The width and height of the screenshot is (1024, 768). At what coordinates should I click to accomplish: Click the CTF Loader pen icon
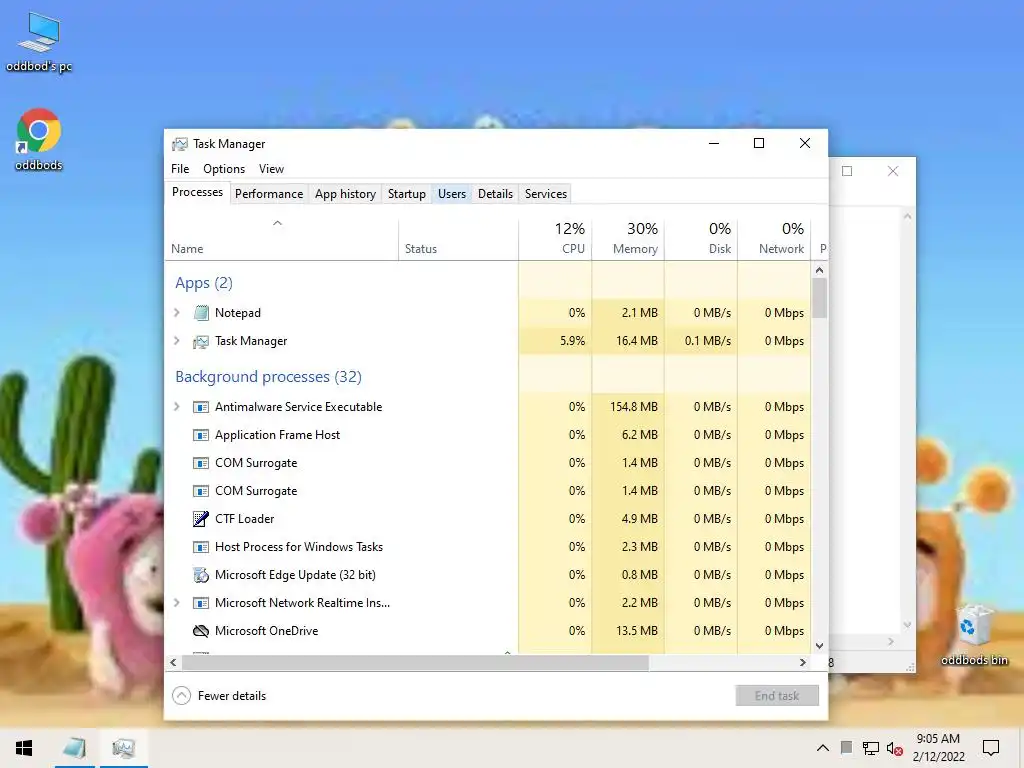(x=201, y=519)
